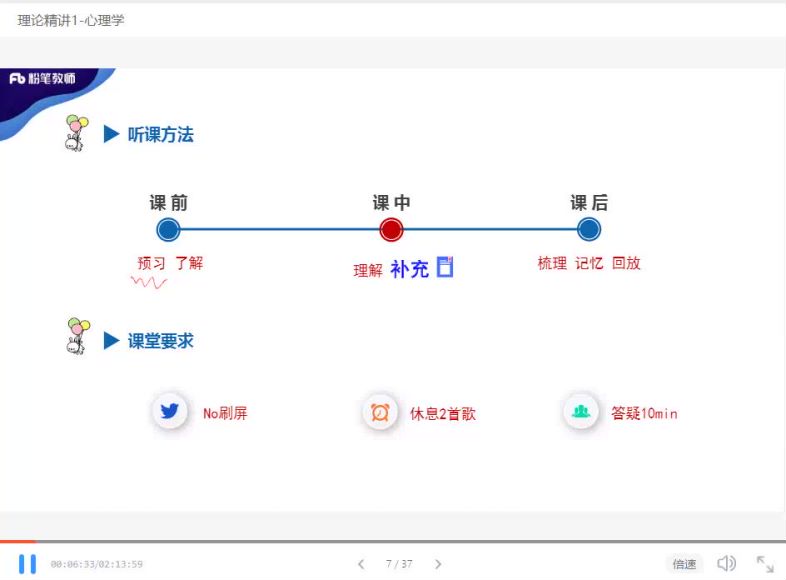The image size is (786, 580).
Task: Click the text 回放
Action: coord(626,263)
